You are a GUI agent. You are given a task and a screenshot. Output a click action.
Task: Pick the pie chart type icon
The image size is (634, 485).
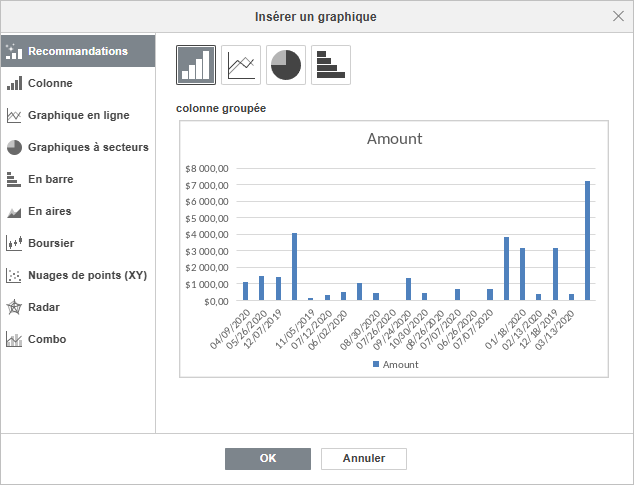[286, 65]
